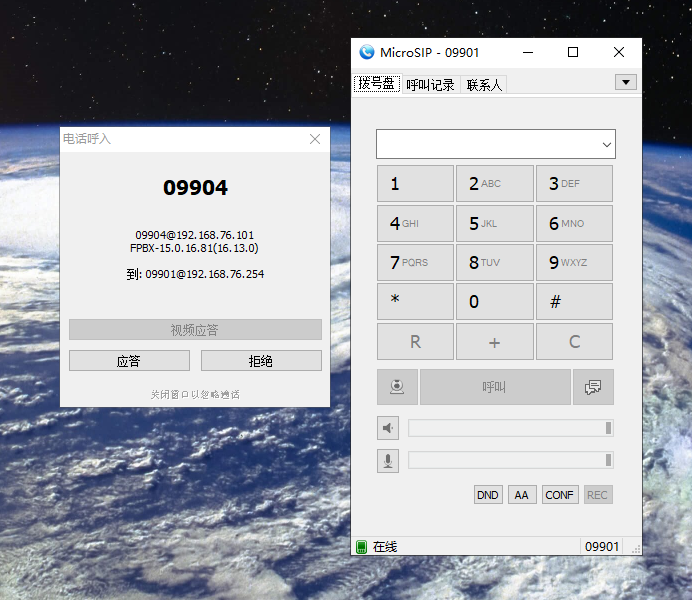
Task: Dial digit 3 DEF on keypad
Action: (574, 184)
